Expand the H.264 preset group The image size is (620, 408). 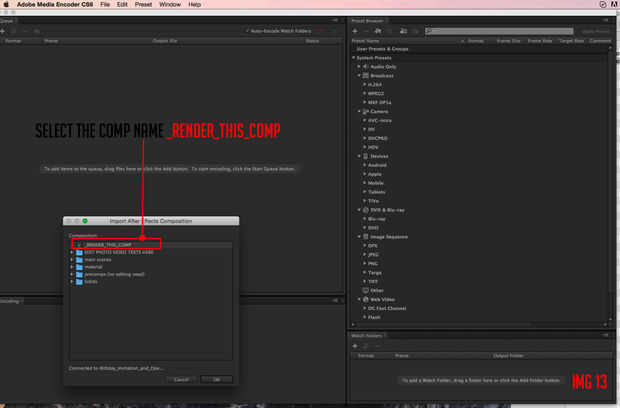pyautogui.click(x=364, y=85)
